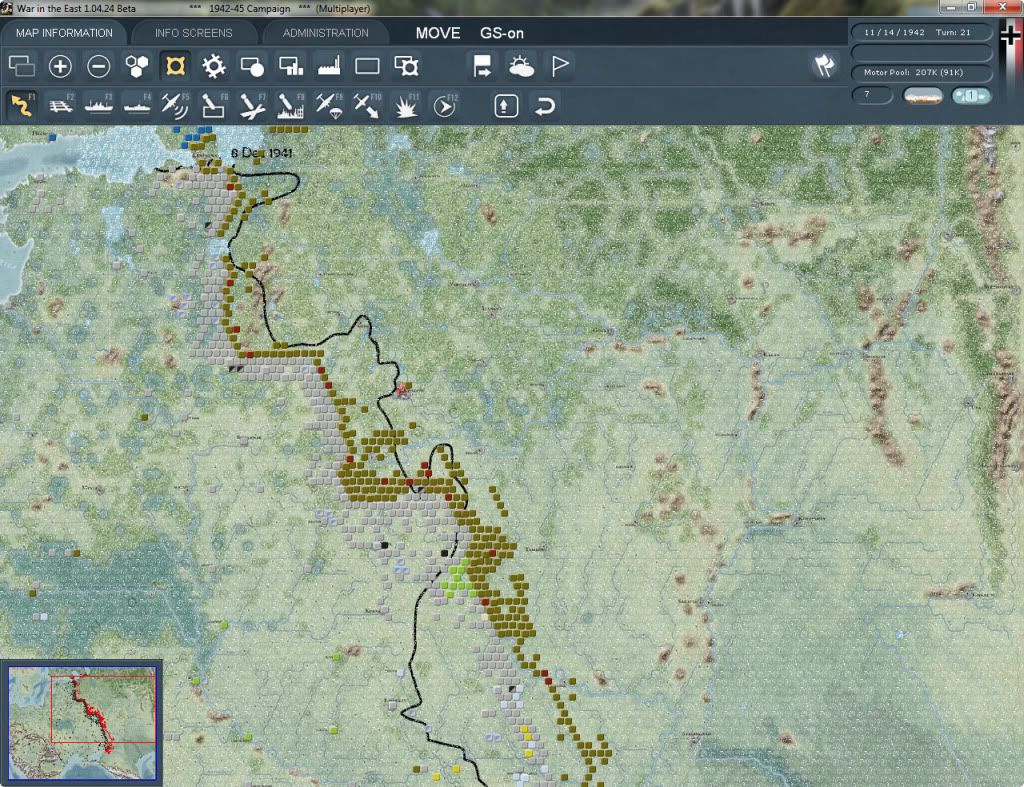The image size is (1024, 787).
Task: Click the pennant flag icon
Action: (x=560, y=66)
